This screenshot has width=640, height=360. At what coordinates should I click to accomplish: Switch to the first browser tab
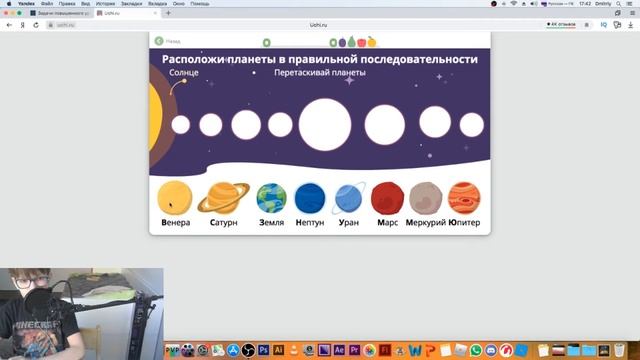click(x=59, y=13)
